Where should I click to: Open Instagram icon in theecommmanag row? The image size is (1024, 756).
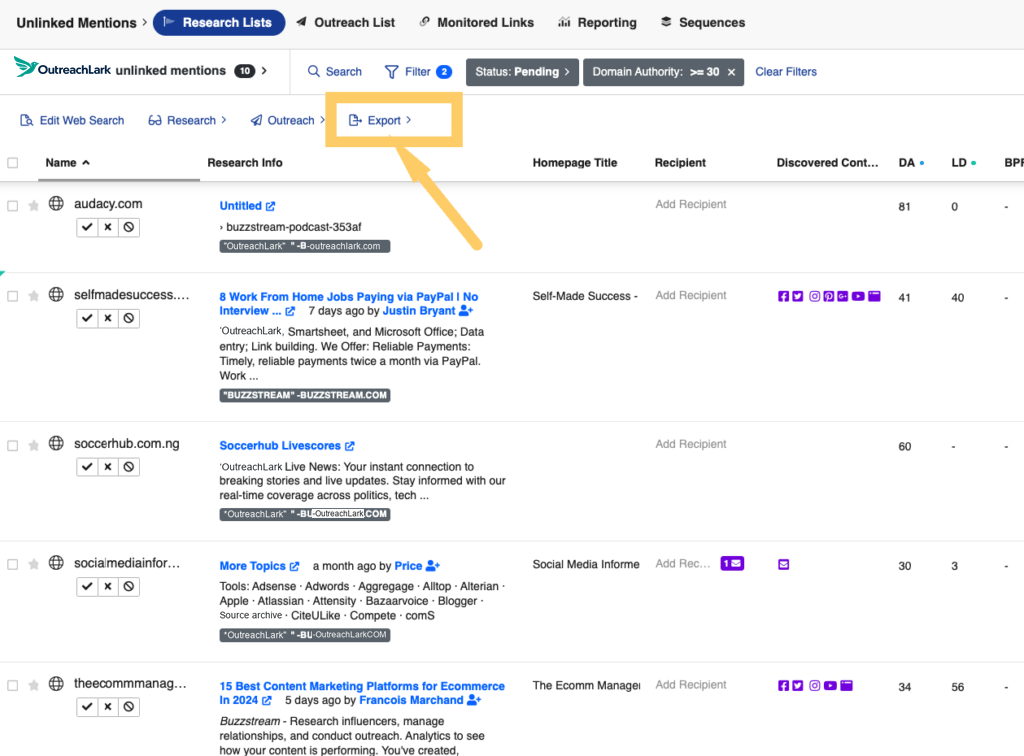(x=814, y=685)
